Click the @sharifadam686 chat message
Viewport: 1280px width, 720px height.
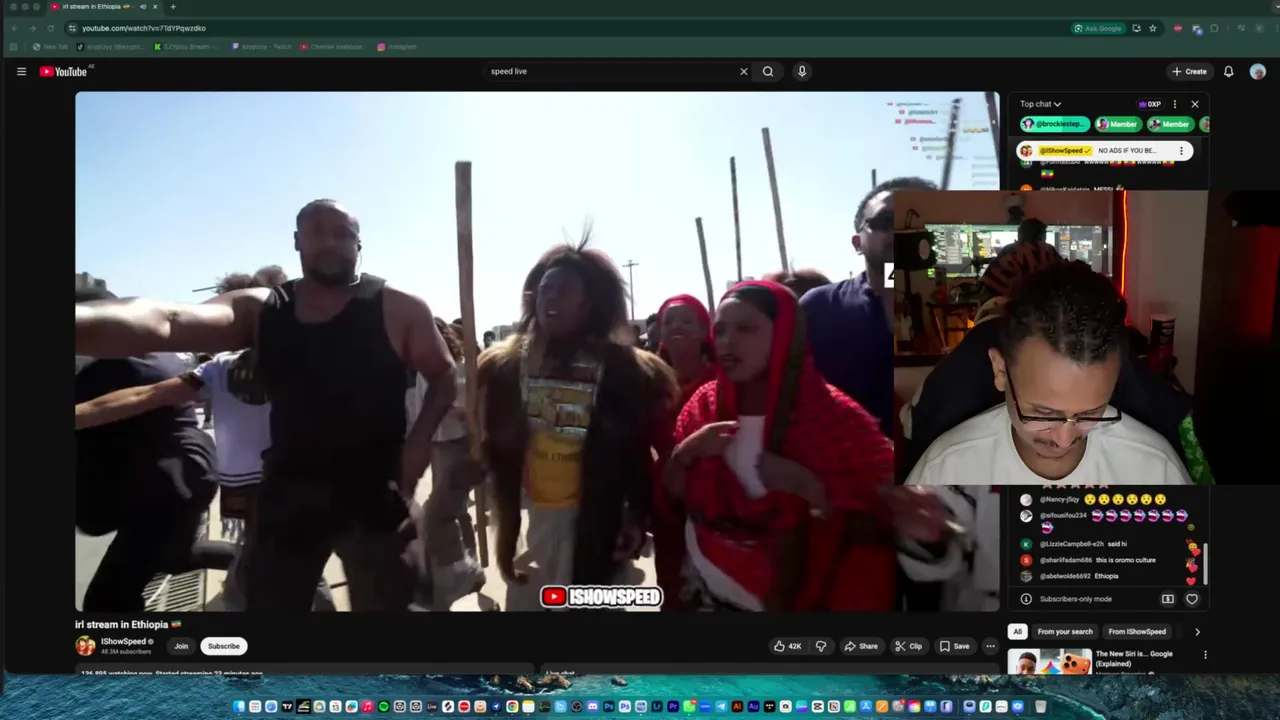1090,560
